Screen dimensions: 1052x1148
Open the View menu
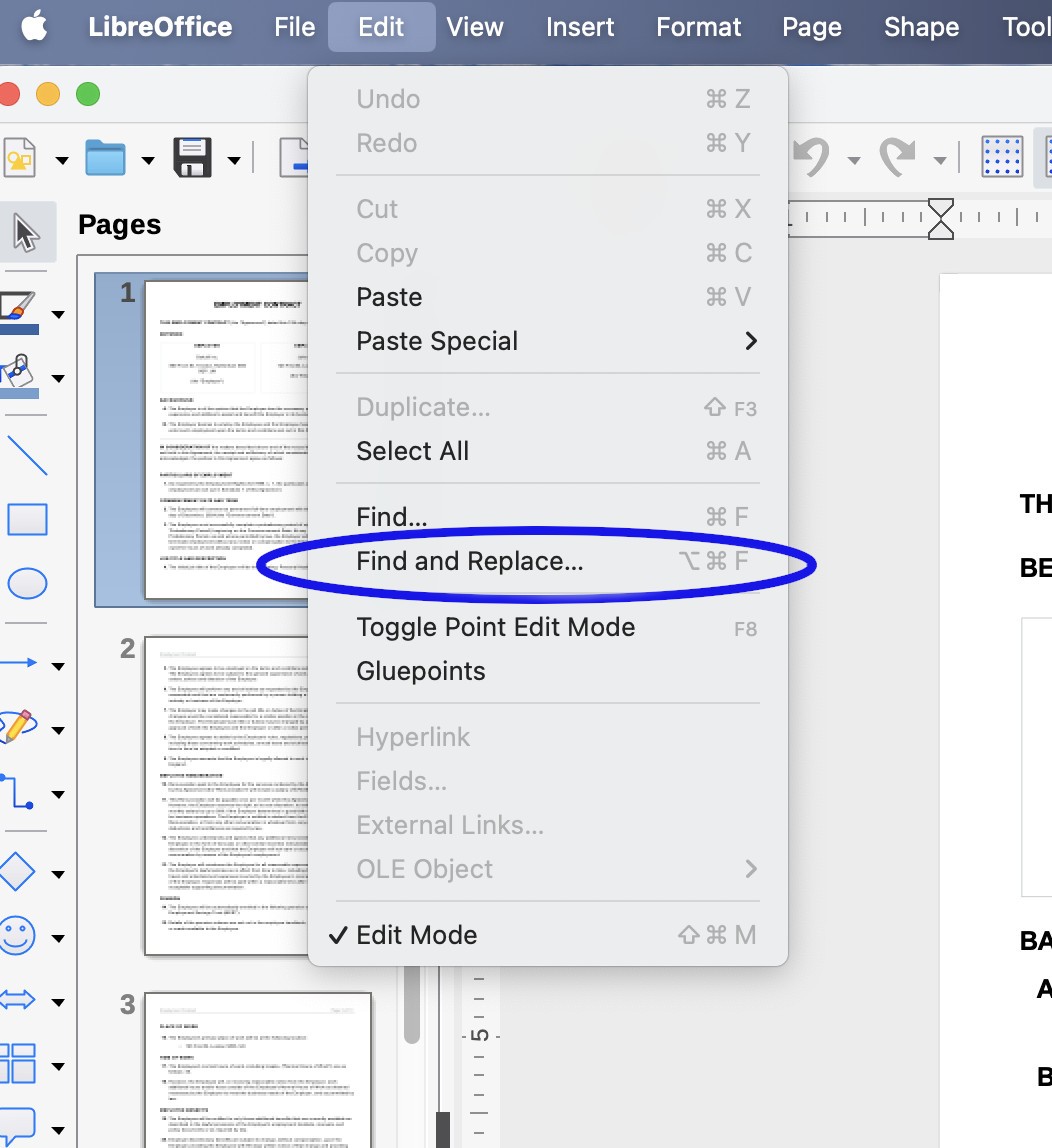pyautogui.click(x=474, y=27)
